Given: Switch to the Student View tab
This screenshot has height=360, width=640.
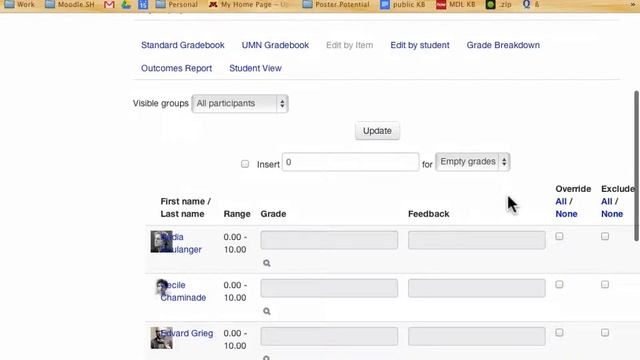Looking at the screenshot, I should click(255, 68).
